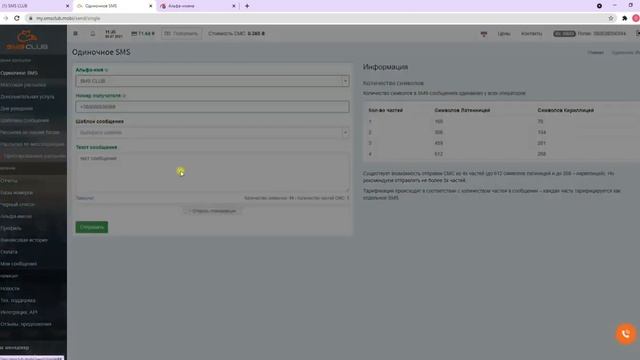The image size is (640, 360).
Task: Reload the page in browser
Action: (x=17, y=18)
